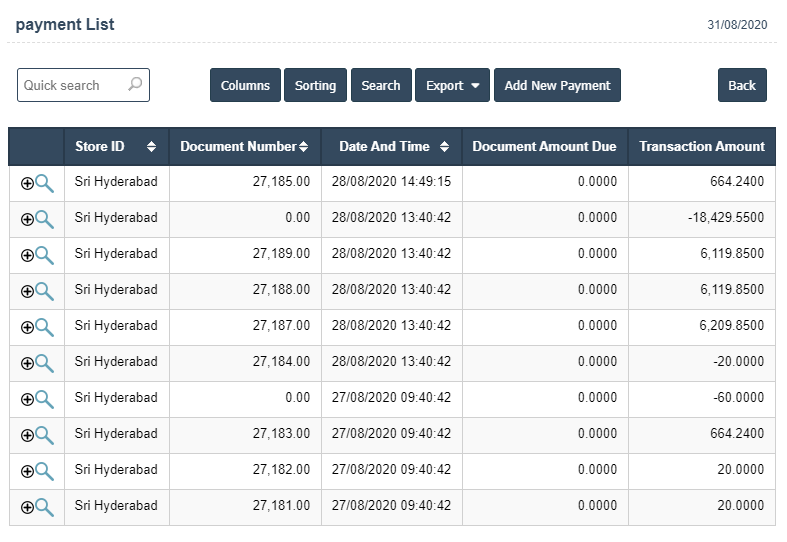Click the plus circle icon for document 27,184.00
Screen dimensions: 787x542
[27, 363]
